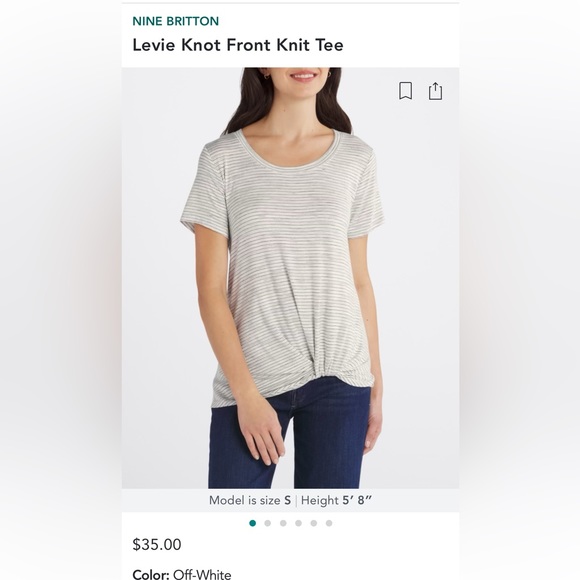Tap the model's dark blue jeans
Viewport: 580px width, 580px height.
[x=289, y=440]
